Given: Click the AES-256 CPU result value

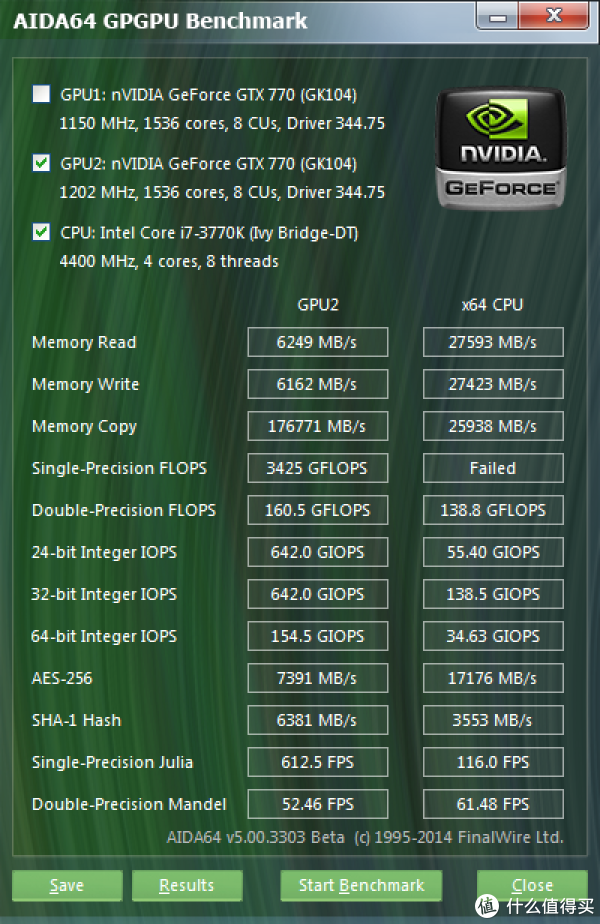Looking at the screenshot, I should point(493,678).
